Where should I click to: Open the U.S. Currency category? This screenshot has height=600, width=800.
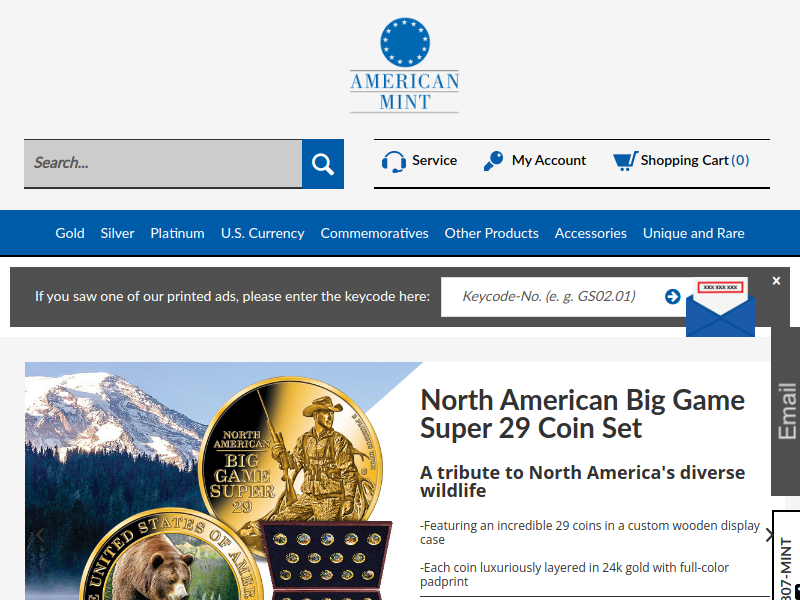tap(262, 233)
